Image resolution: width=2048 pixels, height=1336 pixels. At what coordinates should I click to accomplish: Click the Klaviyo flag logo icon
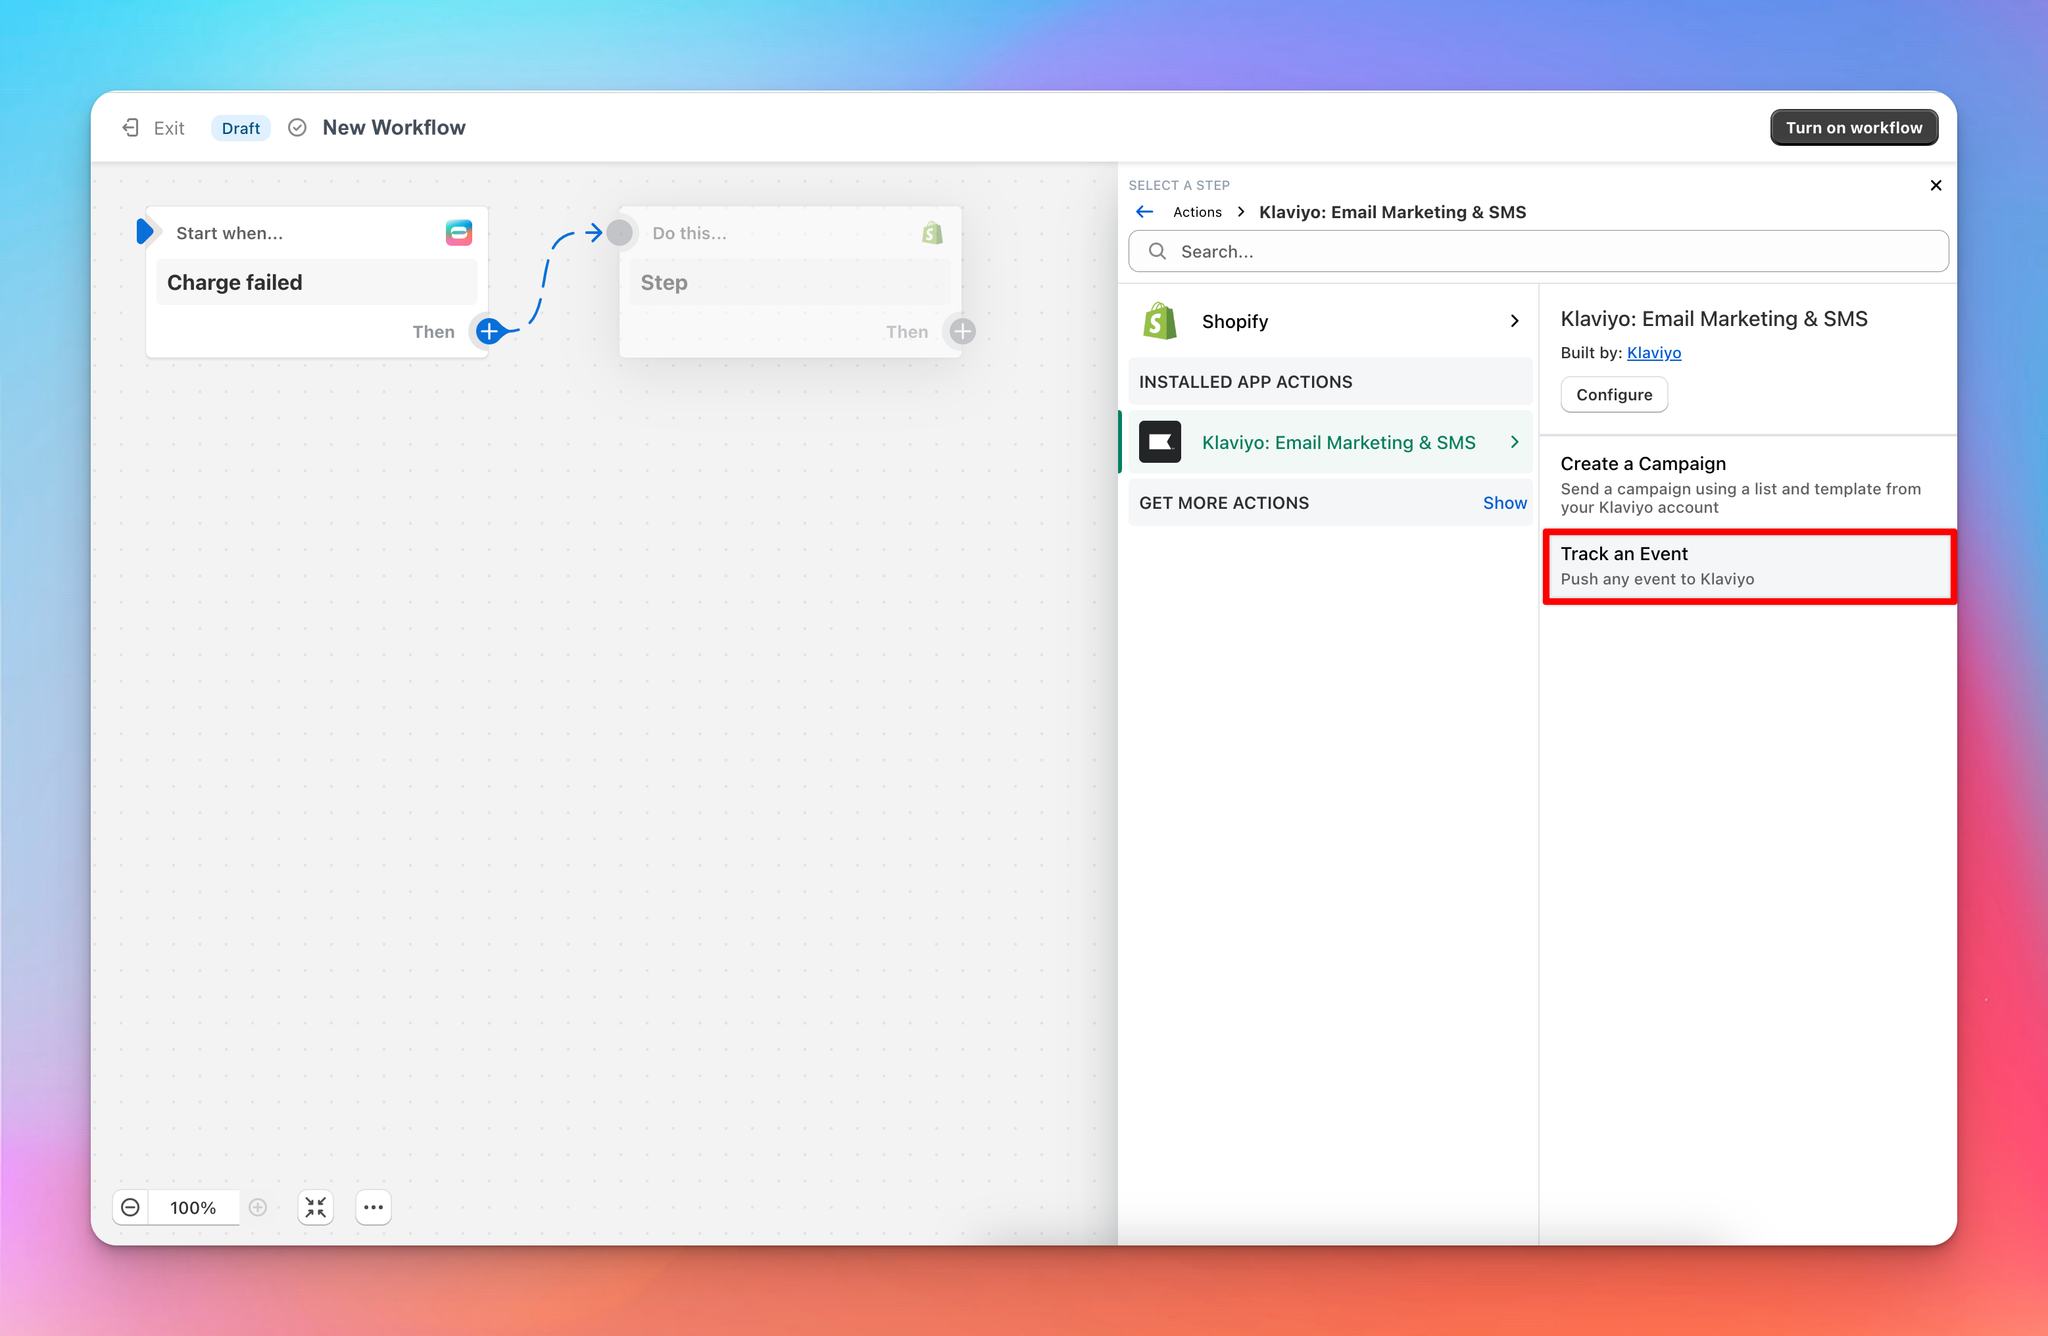pos(1160,442)
